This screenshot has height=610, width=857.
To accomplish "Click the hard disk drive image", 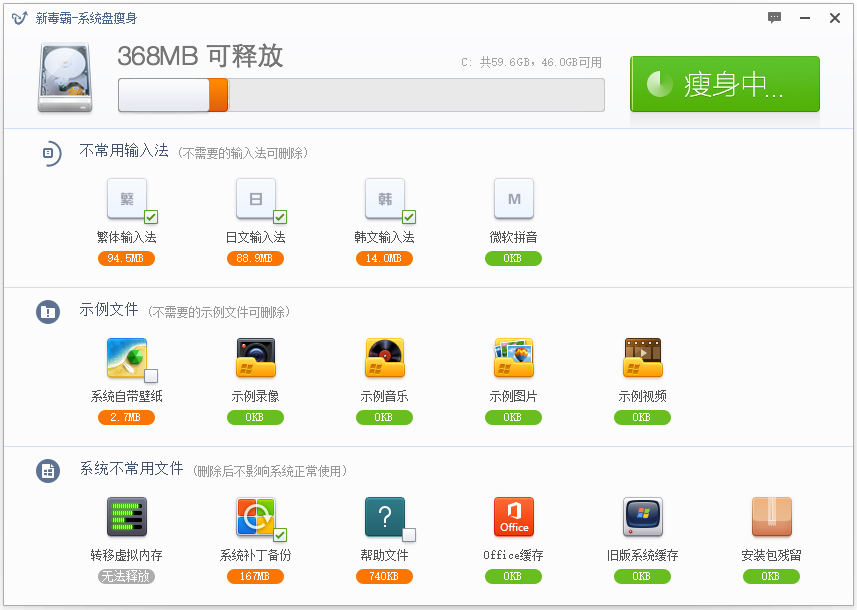I will 65,78.
